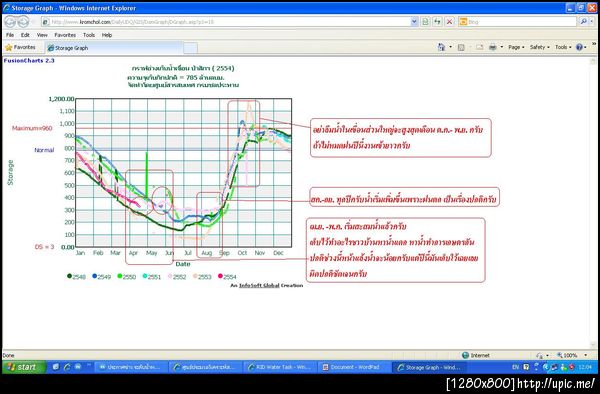Open the View menu

tap(42, 35)
